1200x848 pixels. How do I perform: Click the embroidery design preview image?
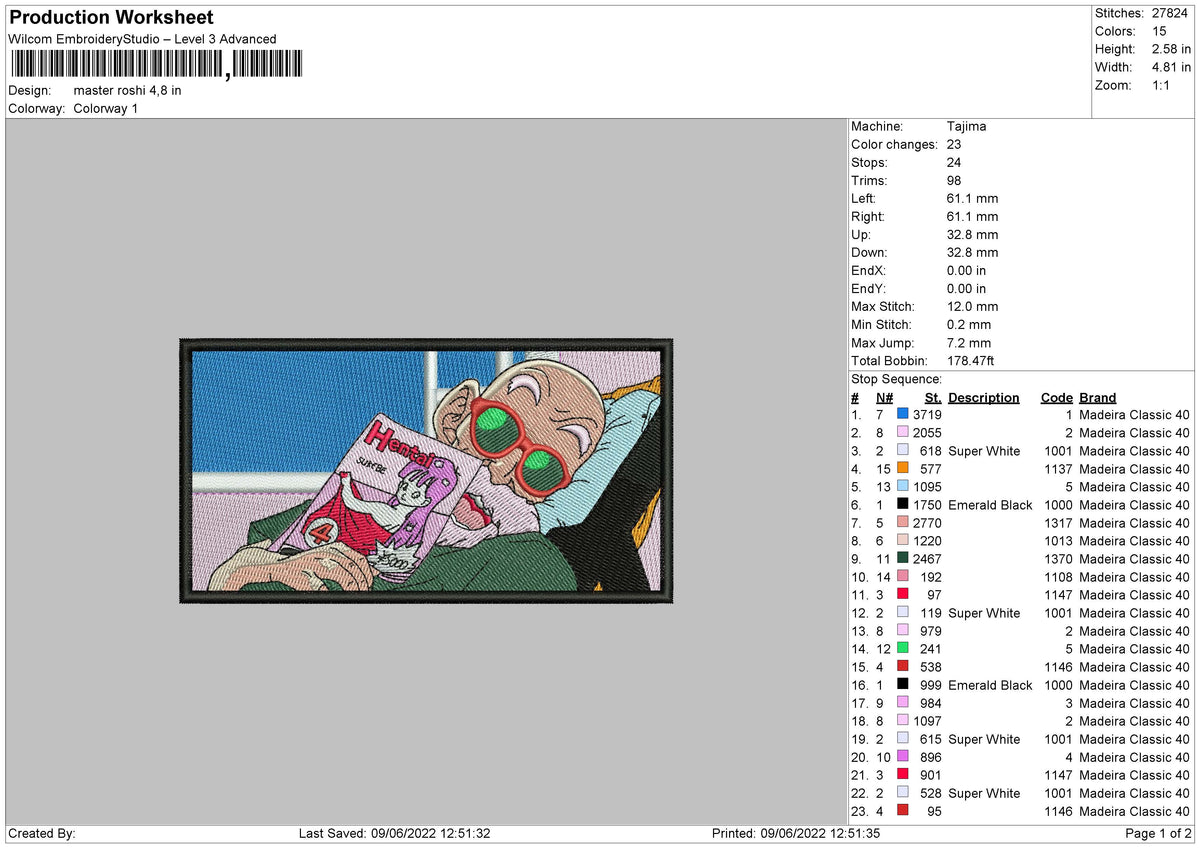424,472
